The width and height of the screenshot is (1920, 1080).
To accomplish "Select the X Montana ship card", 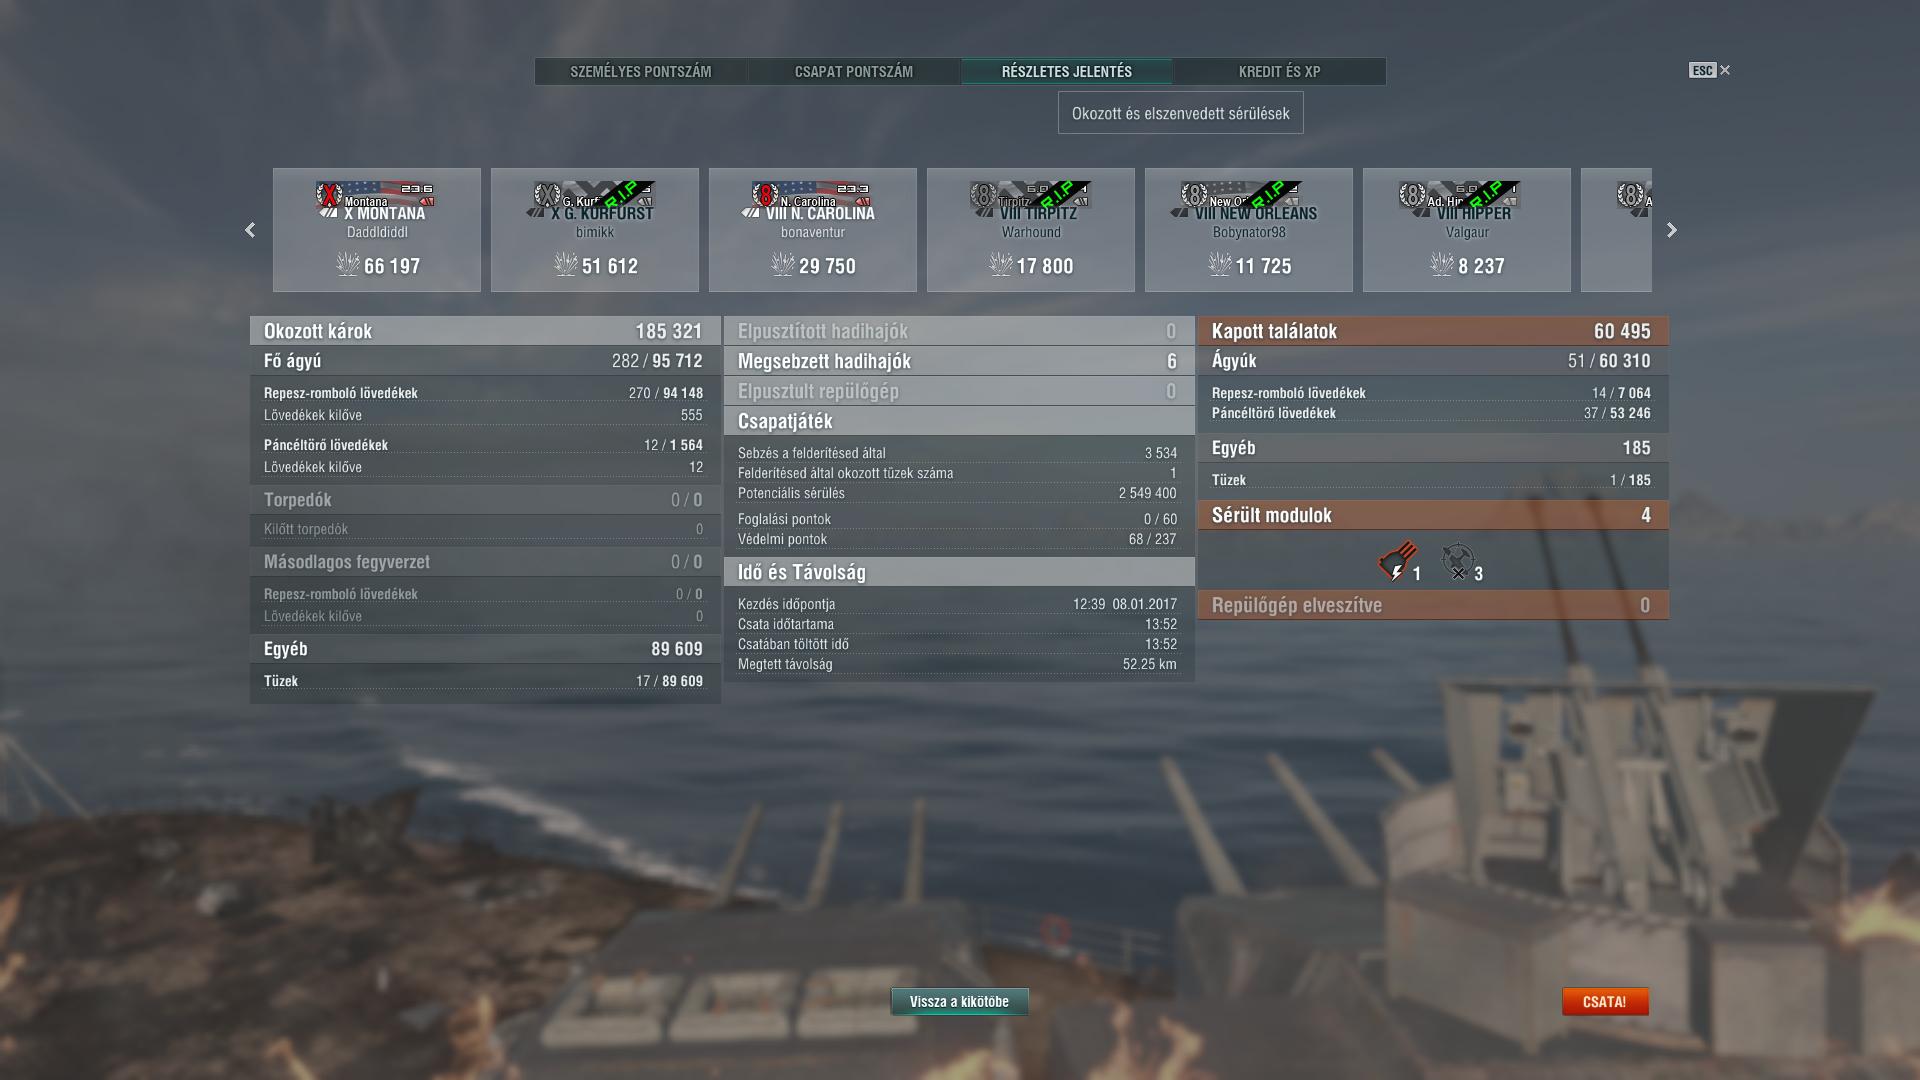I will tap(377, 230).
